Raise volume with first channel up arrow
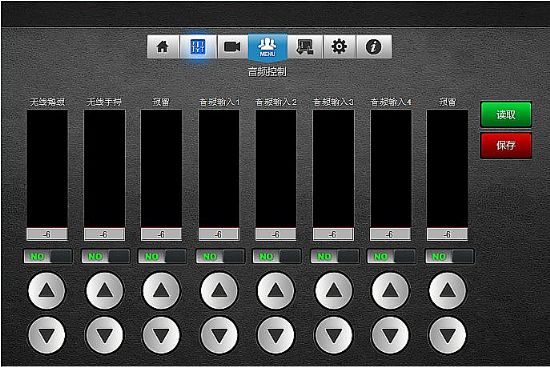The image size is (550, 367). pos(47,291)
